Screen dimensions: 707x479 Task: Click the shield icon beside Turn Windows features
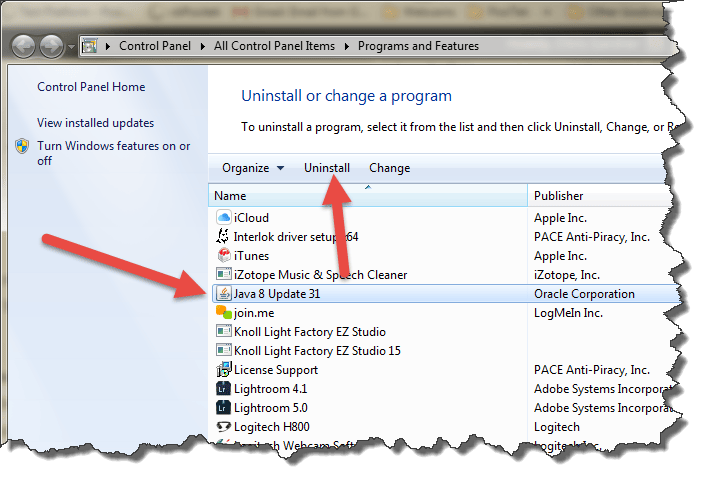[x=22, y=146]
